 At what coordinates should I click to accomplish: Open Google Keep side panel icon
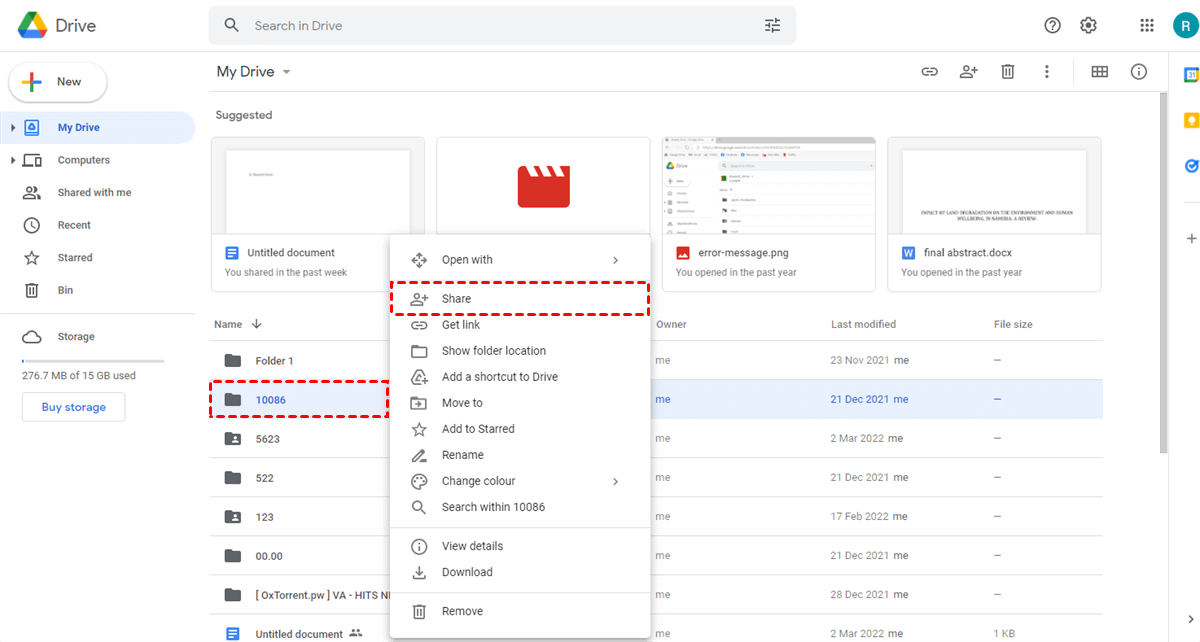(x=1191, y=121)
